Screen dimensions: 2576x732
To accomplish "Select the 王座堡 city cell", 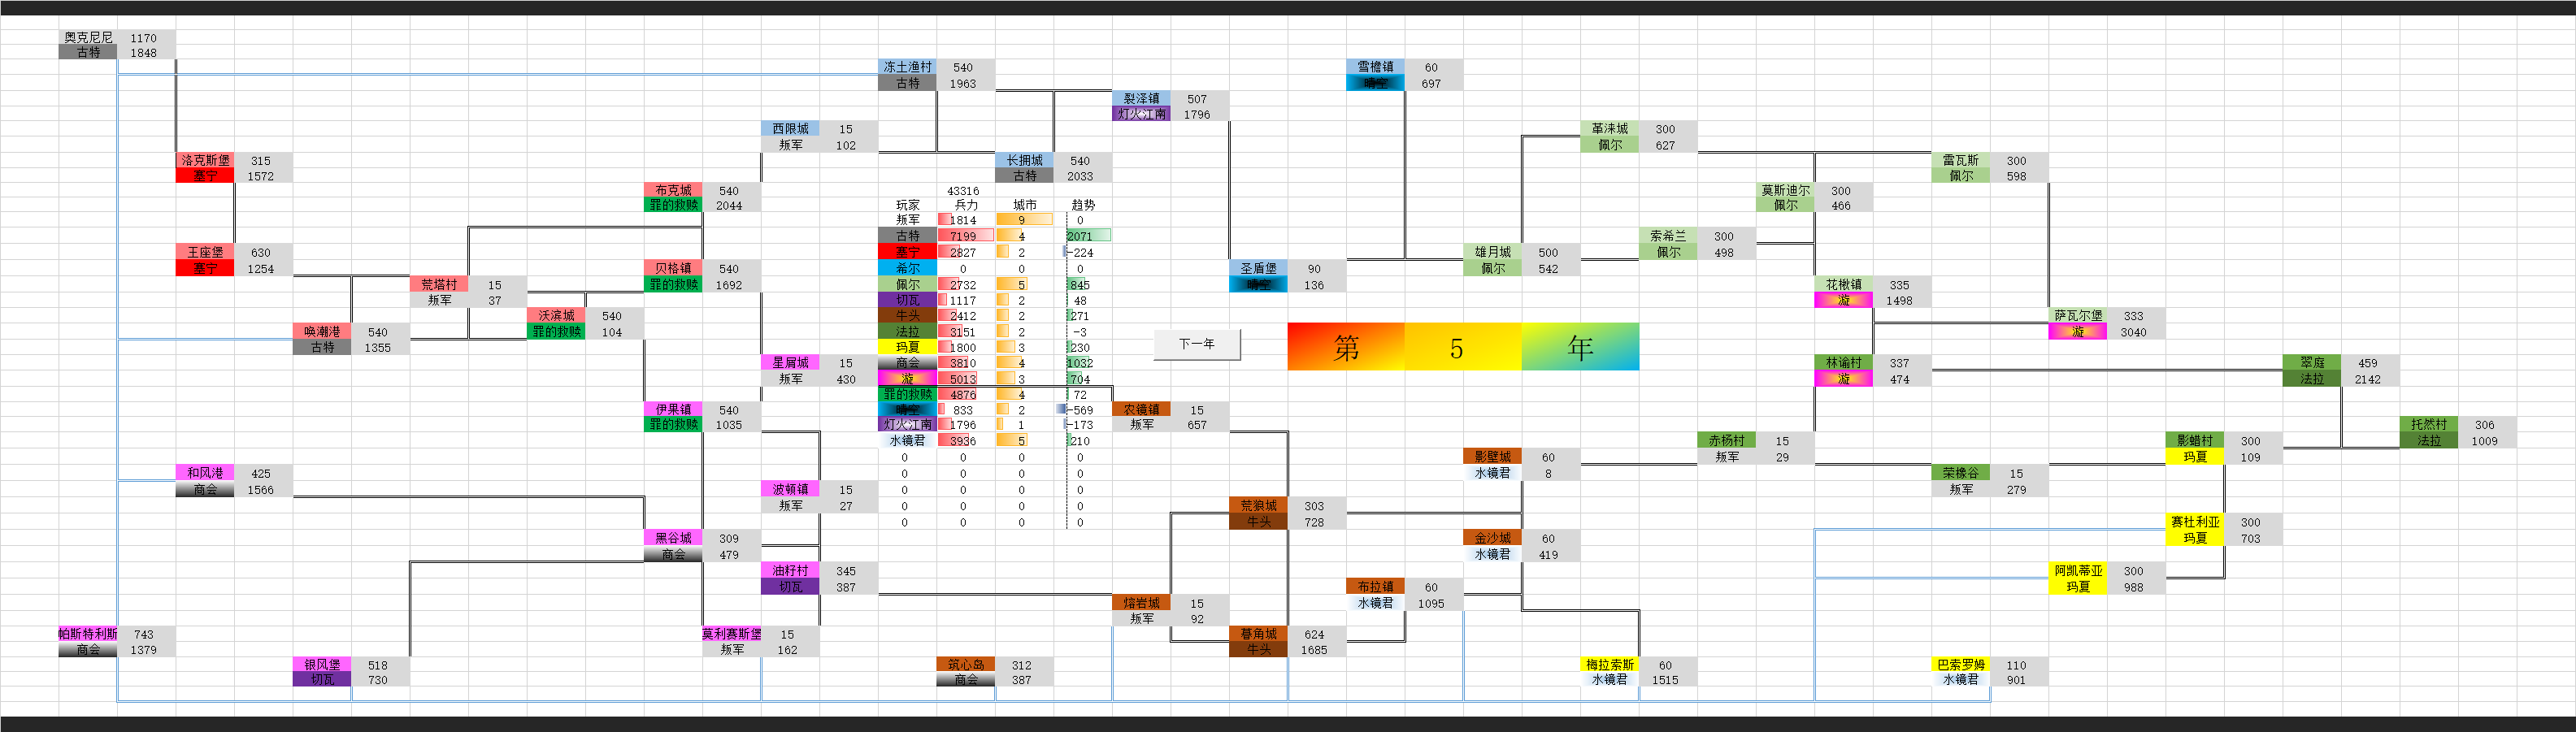I will [205, 252].
